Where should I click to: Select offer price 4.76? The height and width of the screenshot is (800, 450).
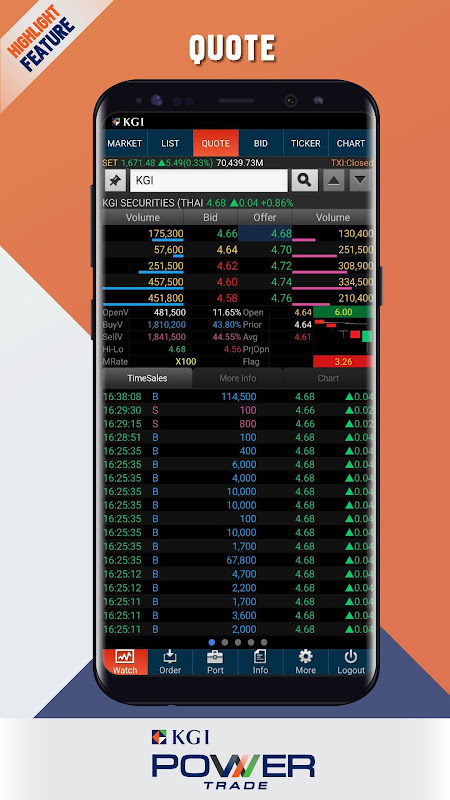click(x=281, y=298)
